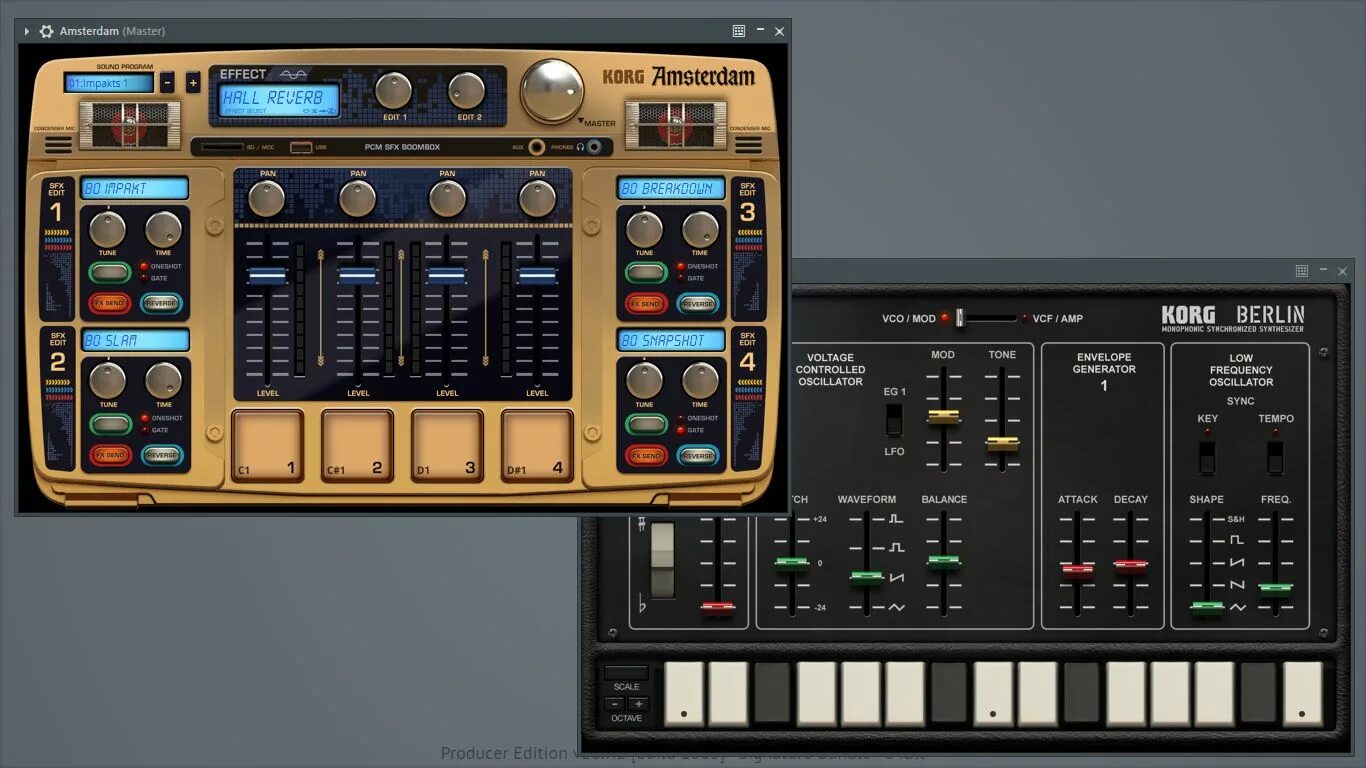Click the sine wave icon beside EFFECT label

[293, 74]
